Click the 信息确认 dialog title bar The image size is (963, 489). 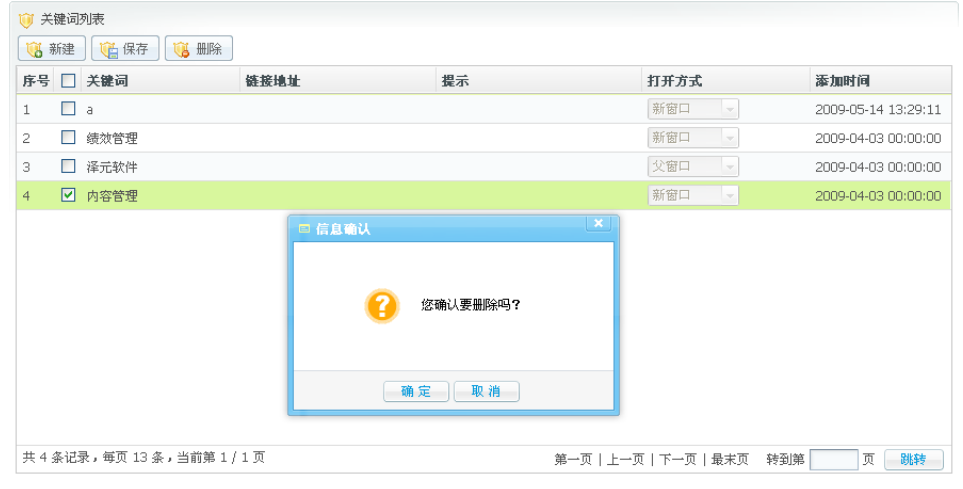pyautogui.click(x=453, y=229)
